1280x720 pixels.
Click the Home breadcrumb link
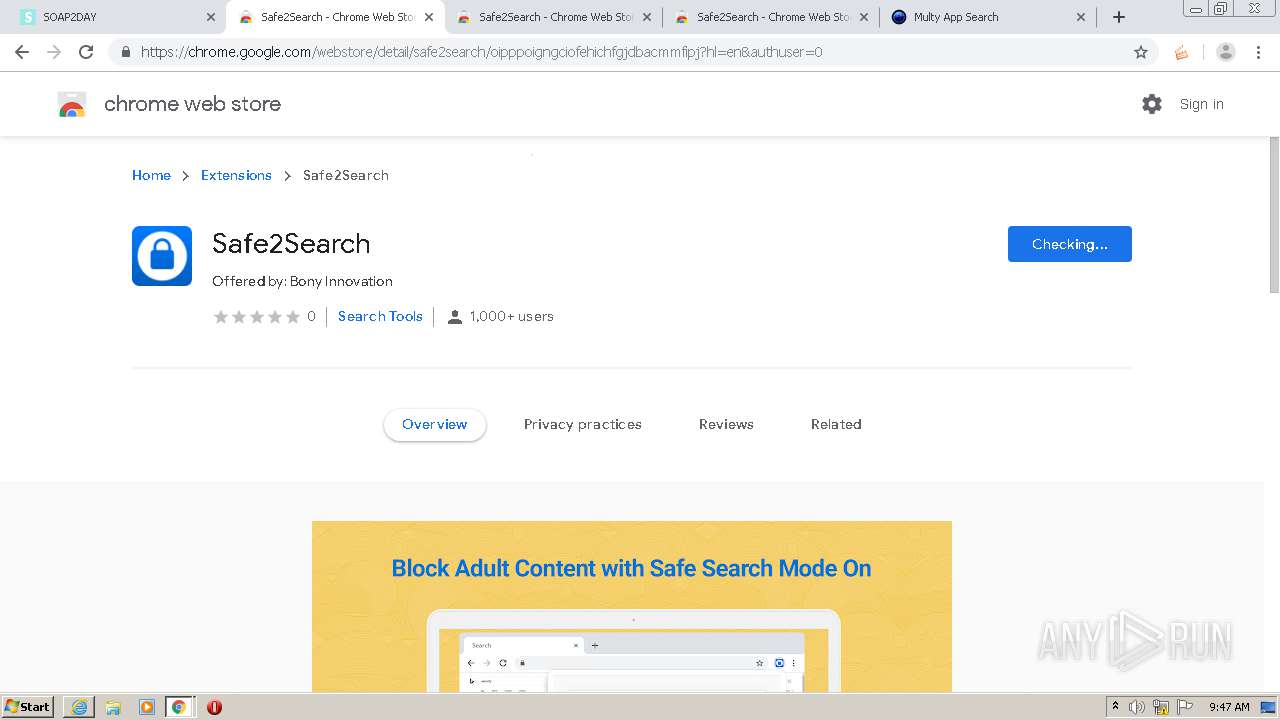coord(151,175)
